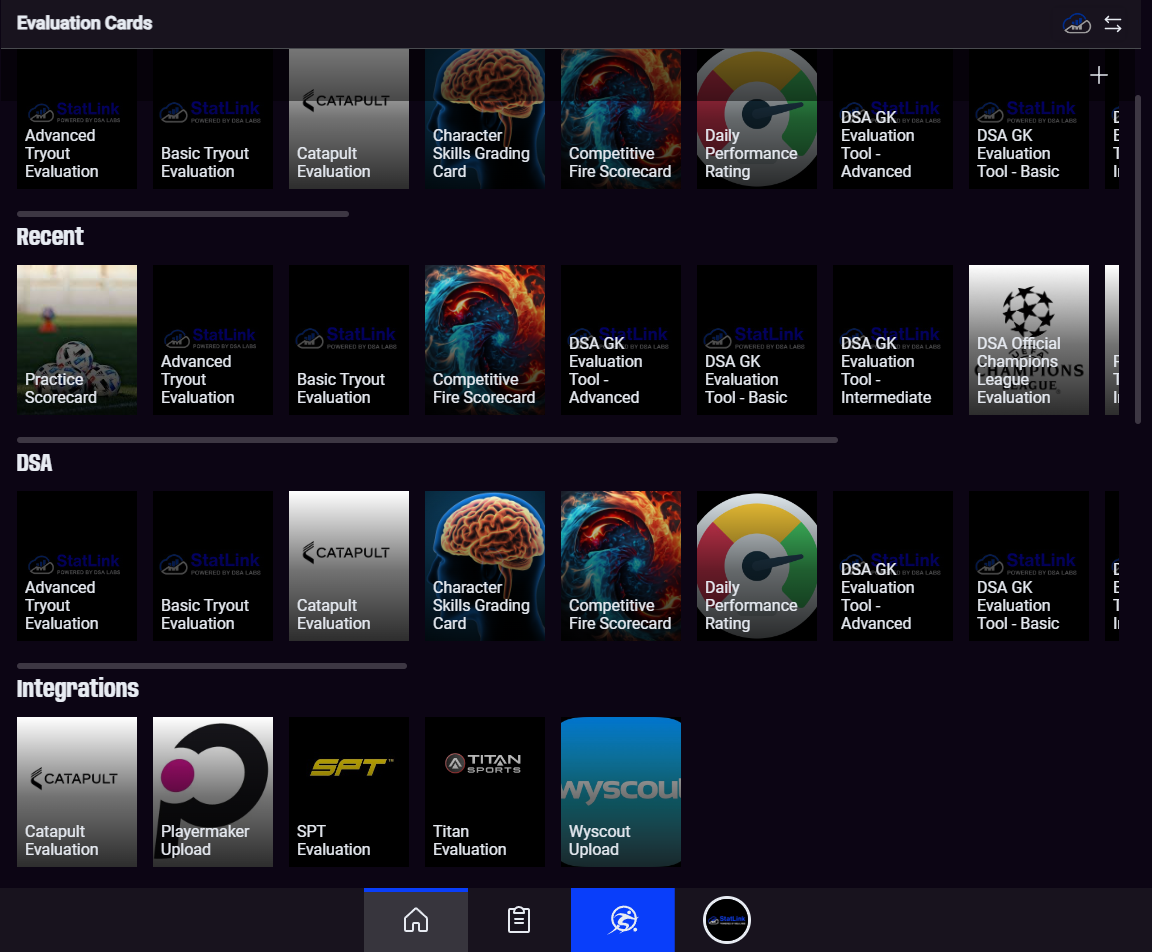1152x952 pixels.
Task: Click the StatLink cloud icon in the header
Action: (x=1076, y=24)
